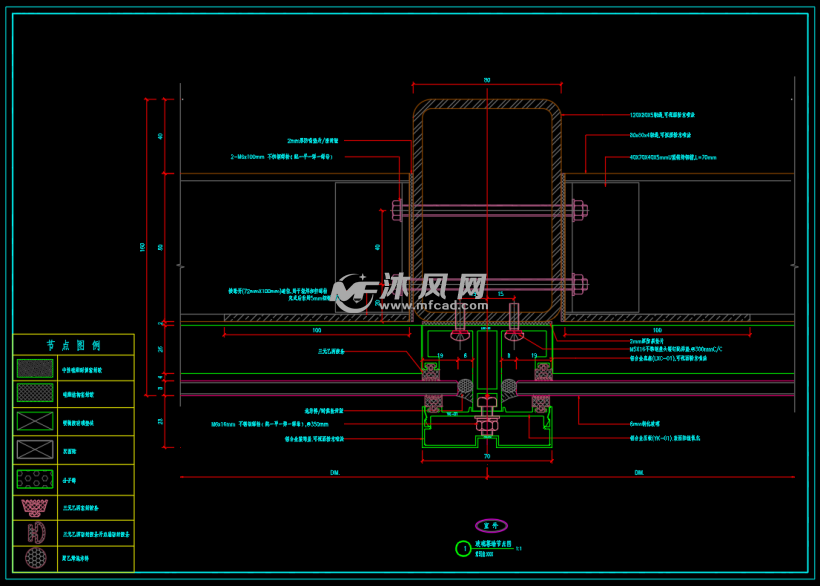Click the green circled number 1 marker

coord(463,549)
